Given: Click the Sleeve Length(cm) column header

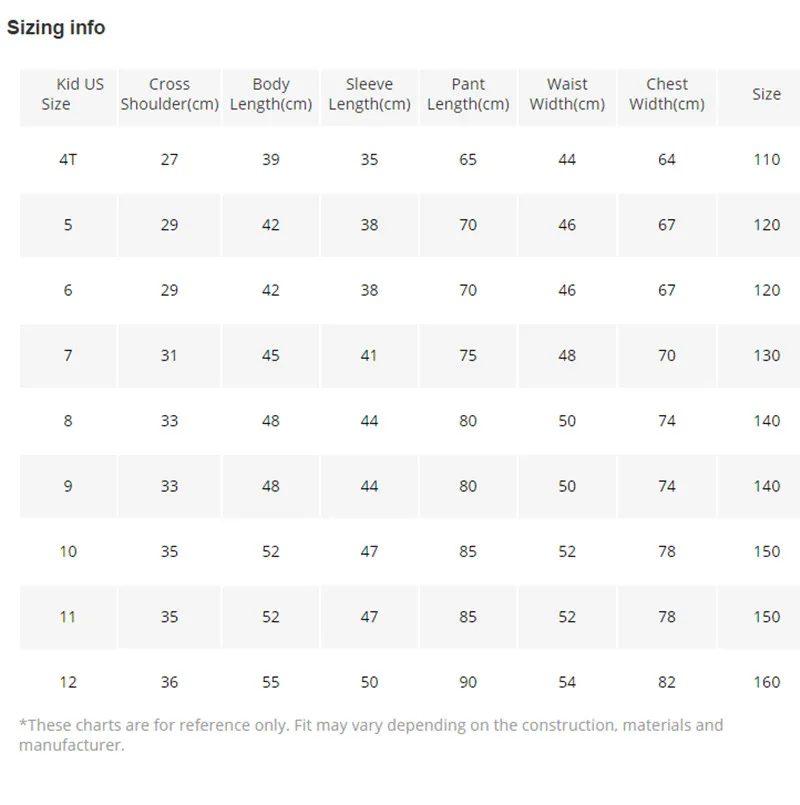Looking at the screenshot, I should (x=369, y=94).
